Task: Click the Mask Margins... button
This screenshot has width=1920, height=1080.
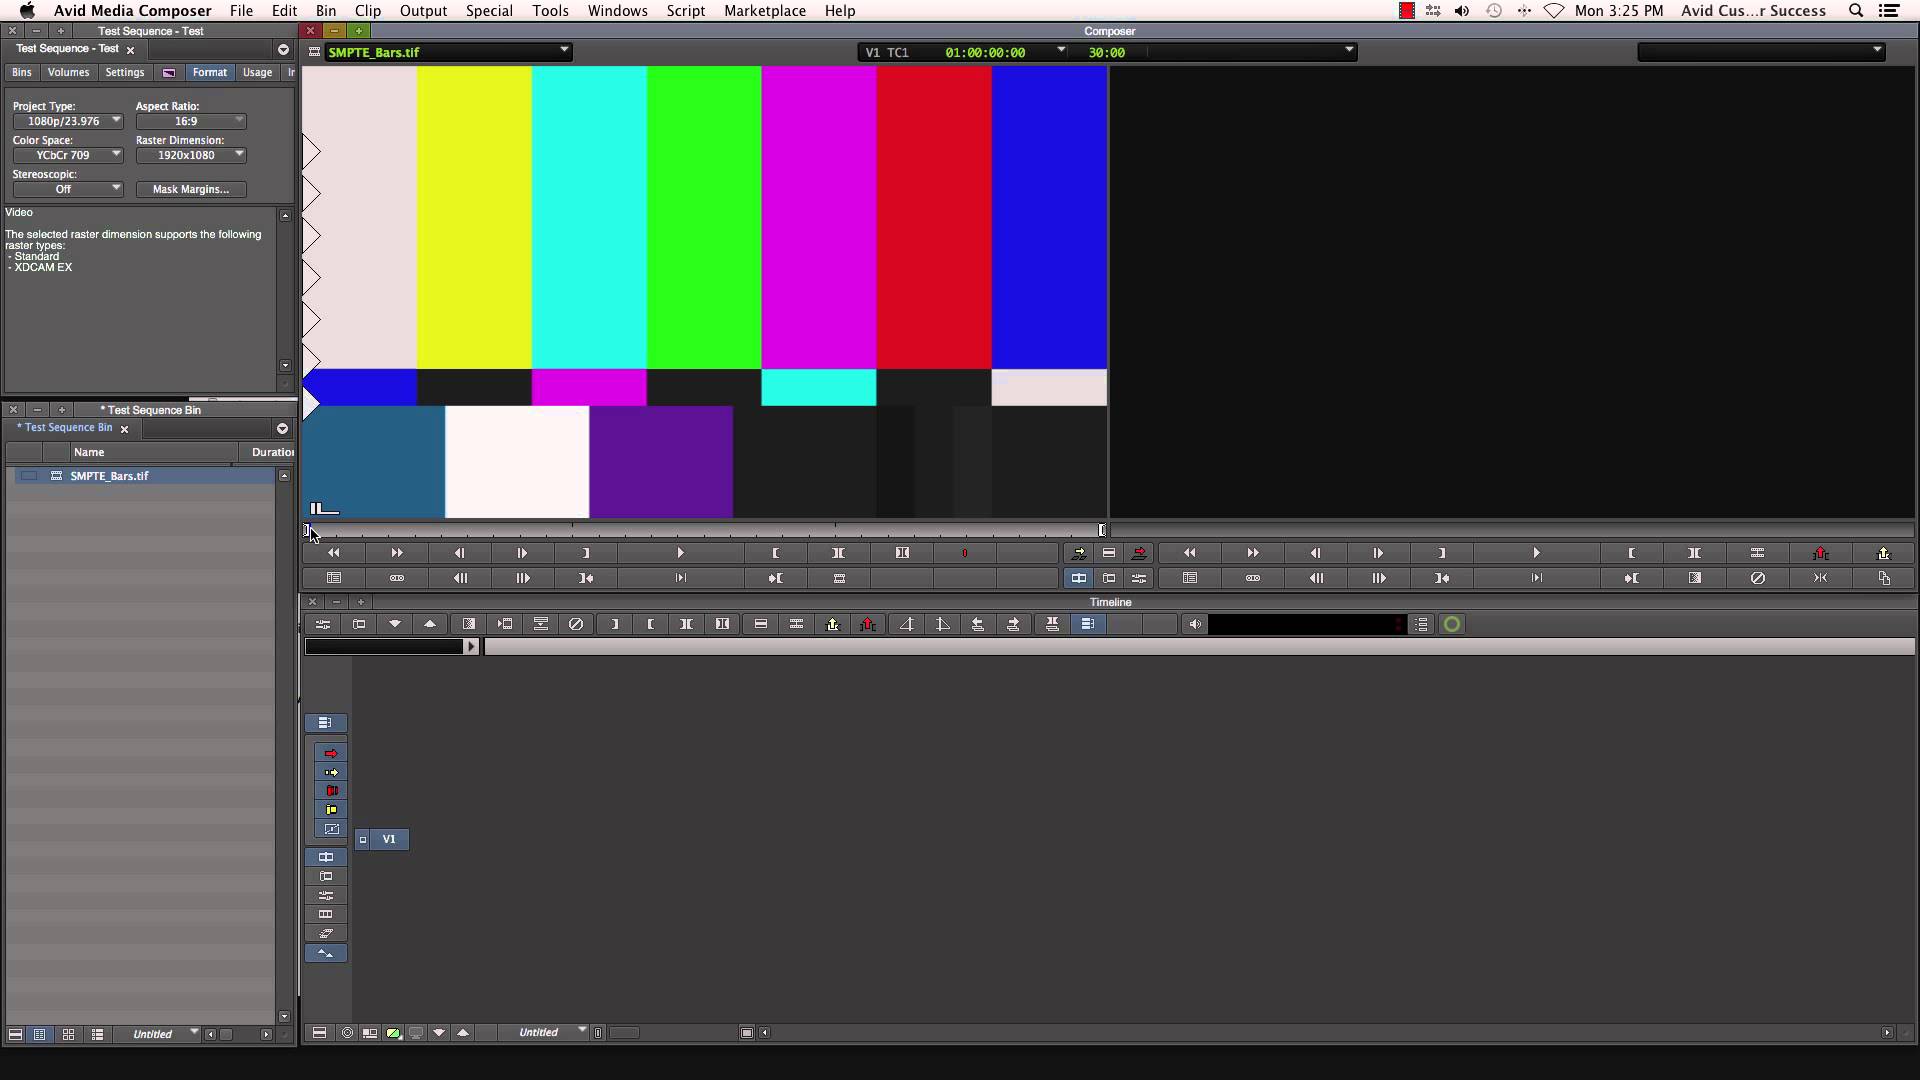Action: click(x=190, y=189)
